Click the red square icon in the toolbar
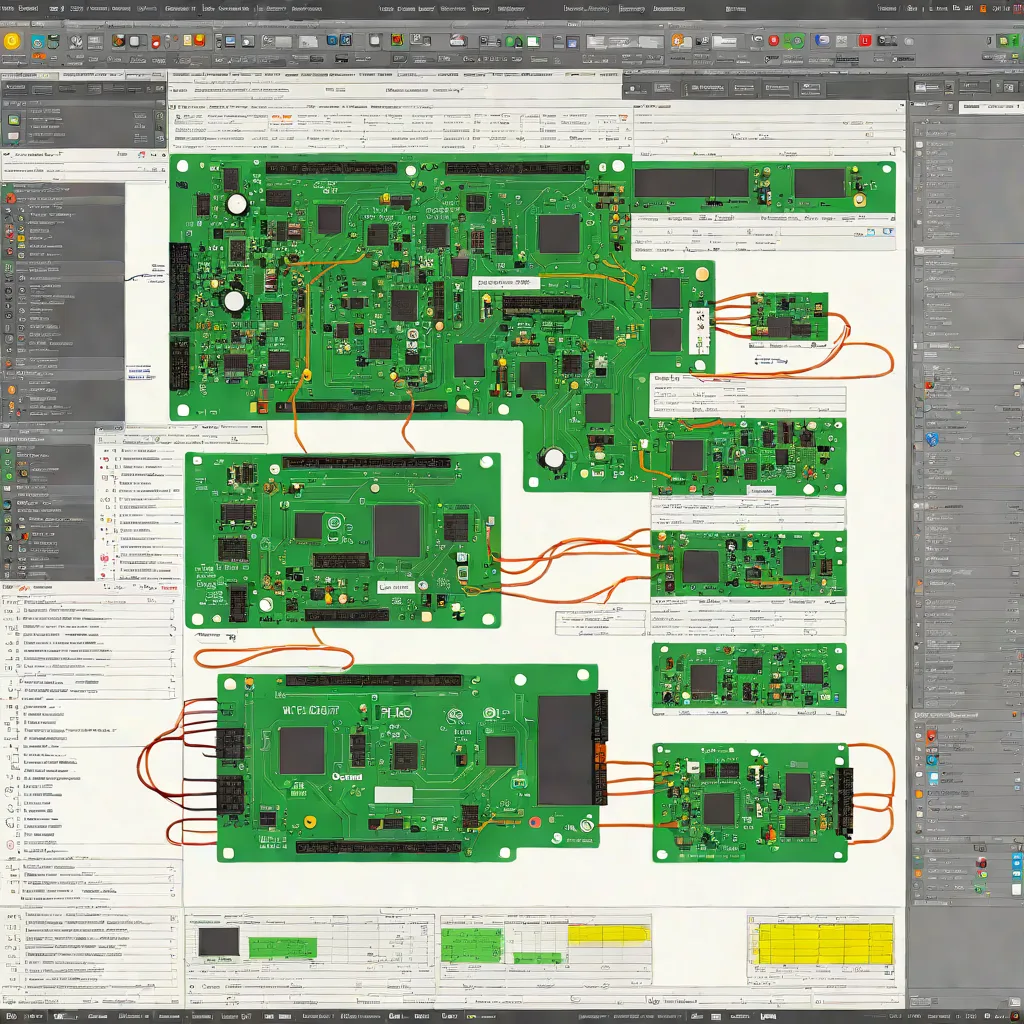Image resolution: width=1024 pixels, height=1024 pixels. tap(865, 40)
